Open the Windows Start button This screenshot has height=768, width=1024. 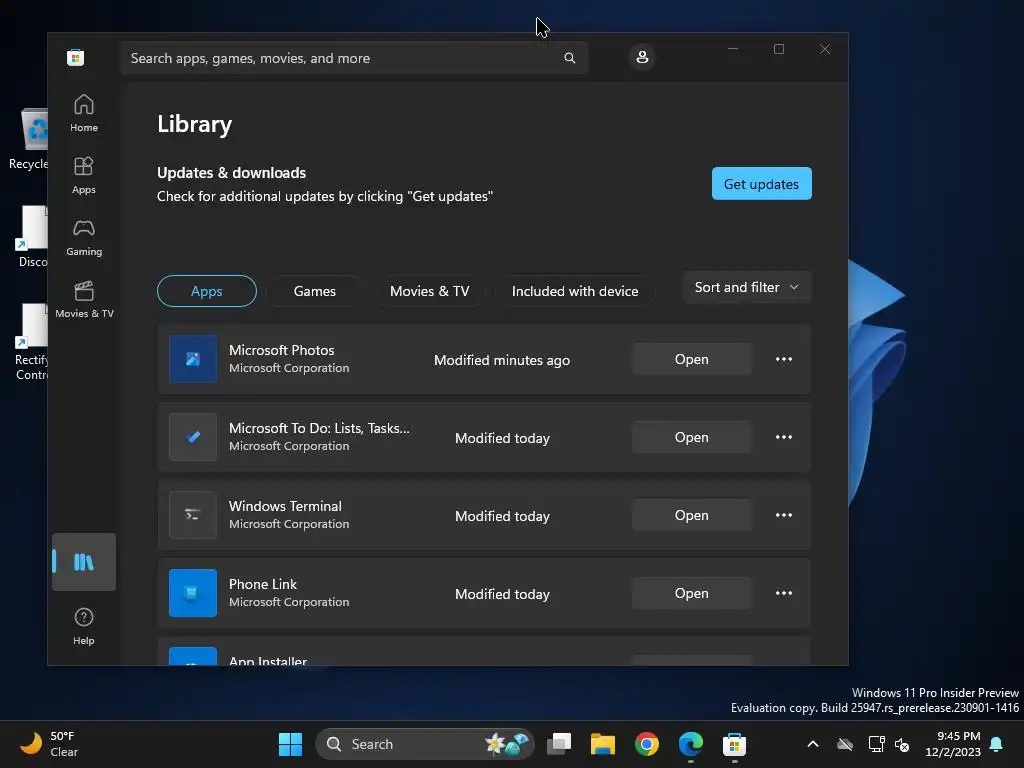pos(290,744)
